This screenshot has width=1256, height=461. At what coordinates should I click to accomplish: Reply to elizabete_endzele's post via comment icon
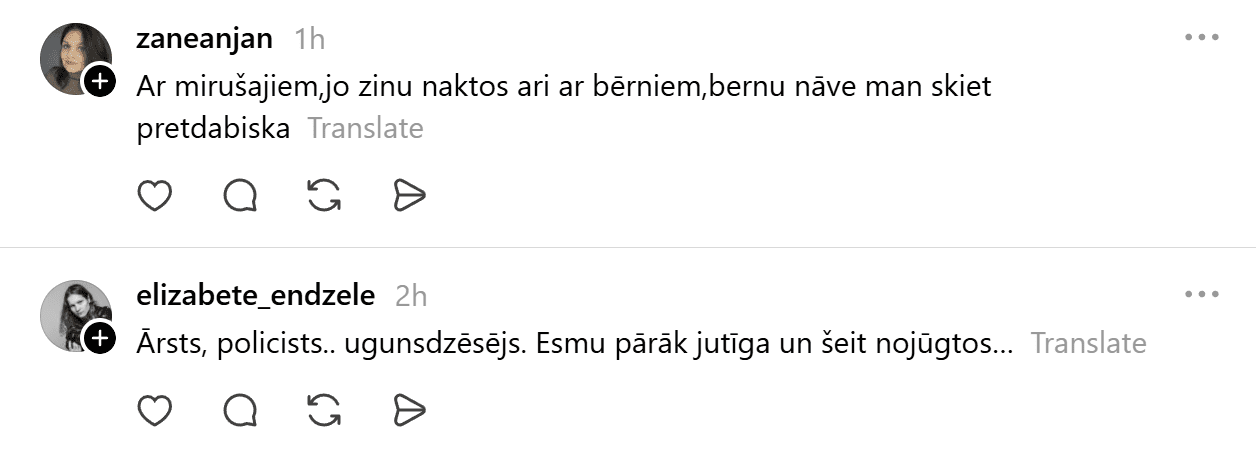[x=240, y=410]
